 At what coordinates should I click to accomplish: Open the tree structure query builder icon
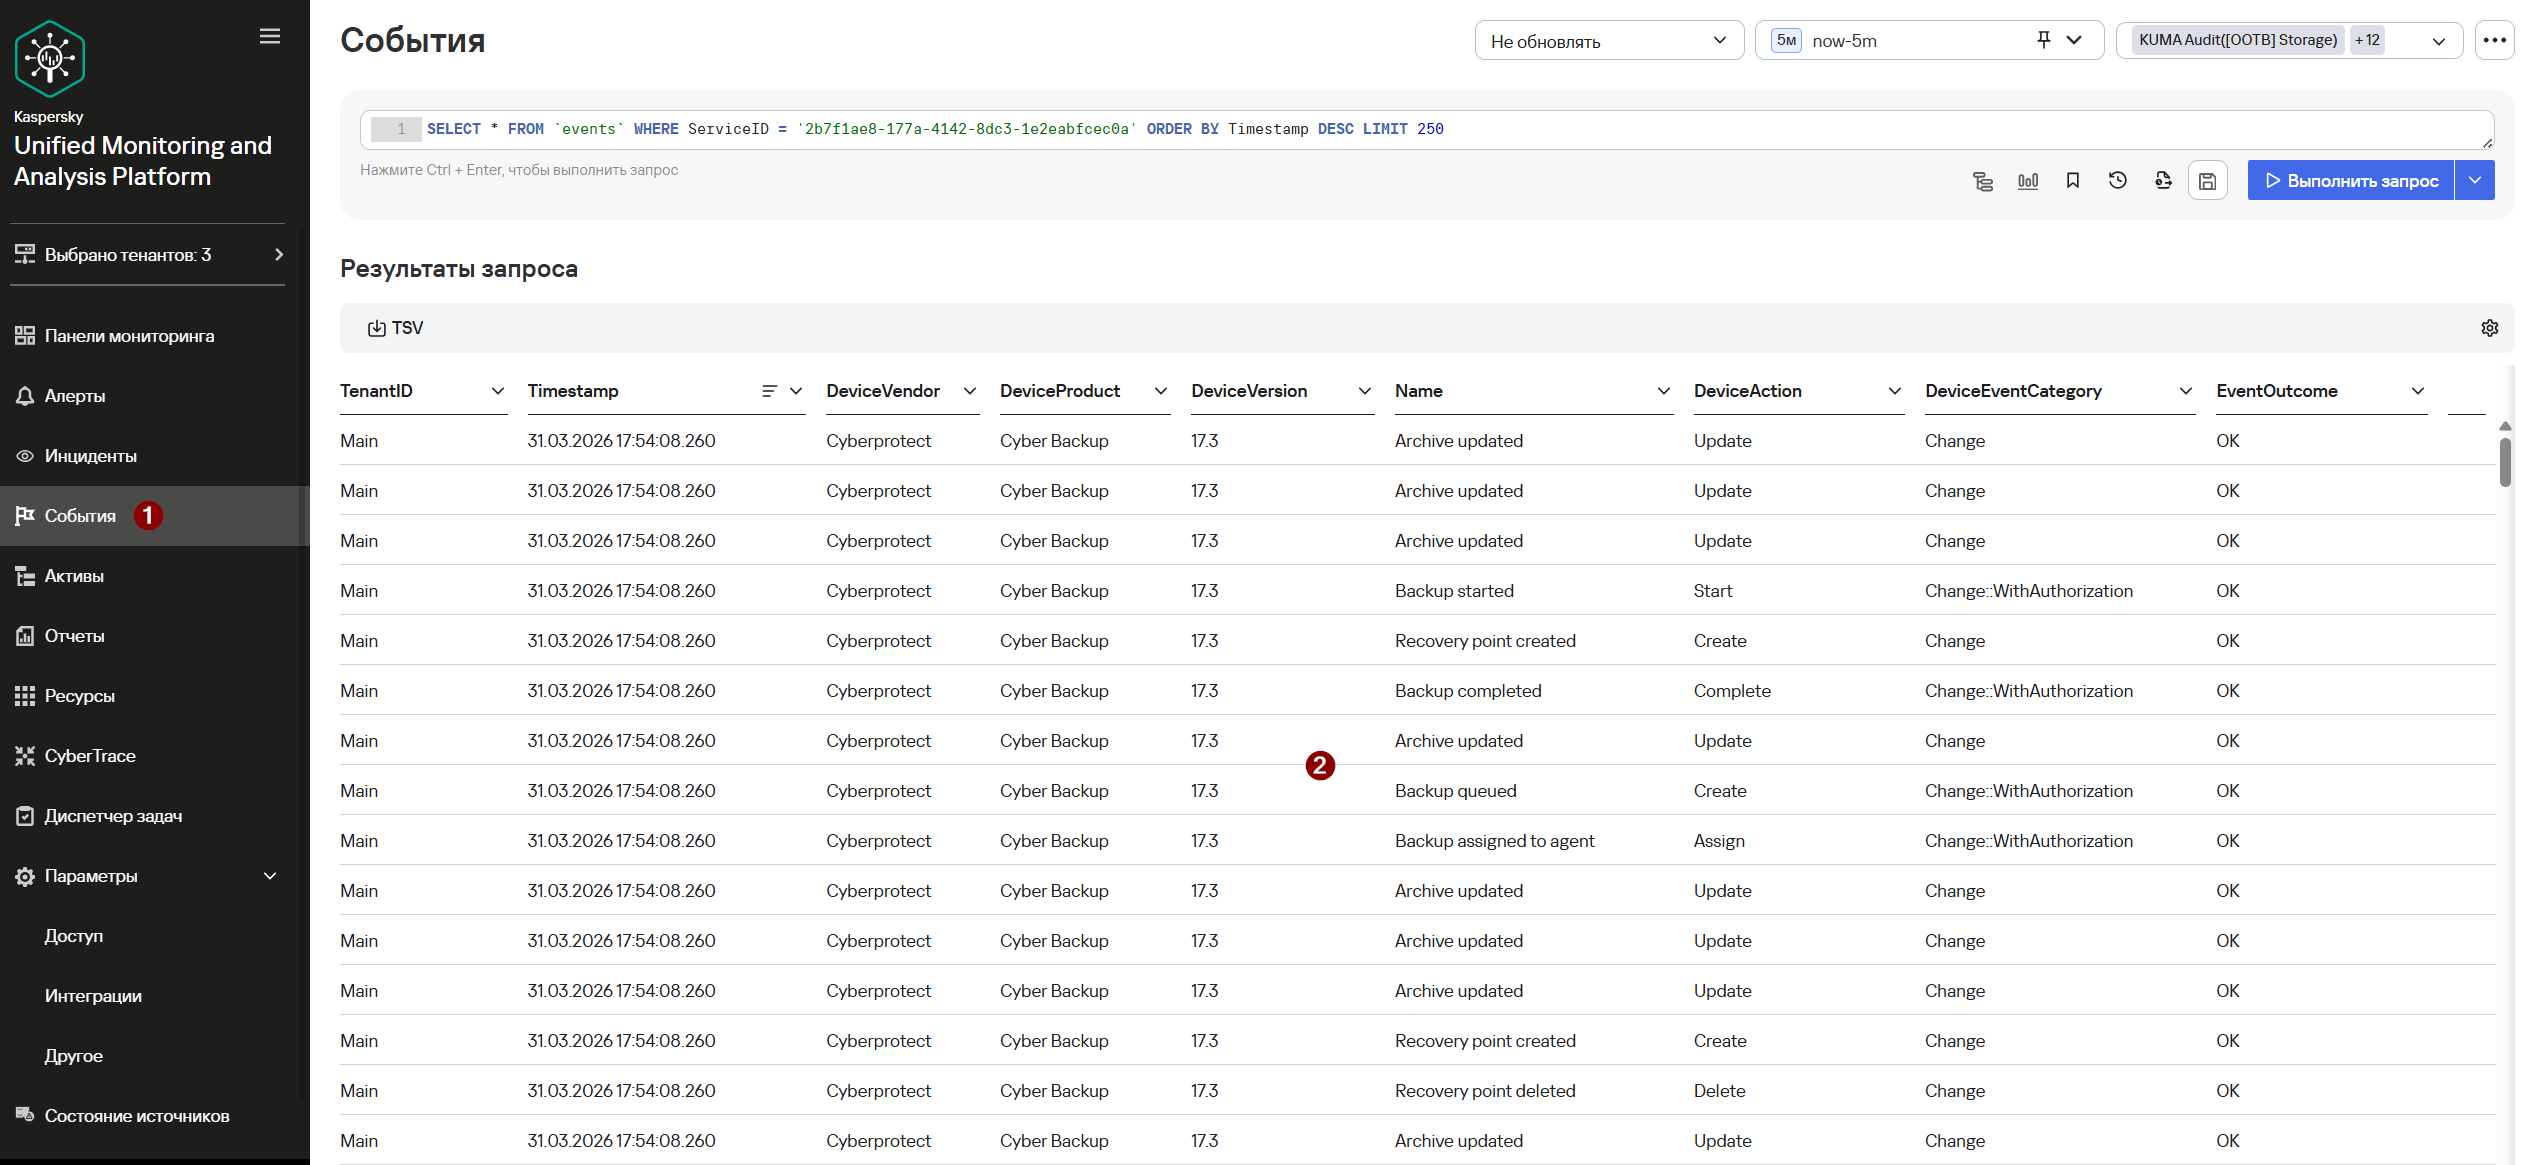click(1982, 181)
